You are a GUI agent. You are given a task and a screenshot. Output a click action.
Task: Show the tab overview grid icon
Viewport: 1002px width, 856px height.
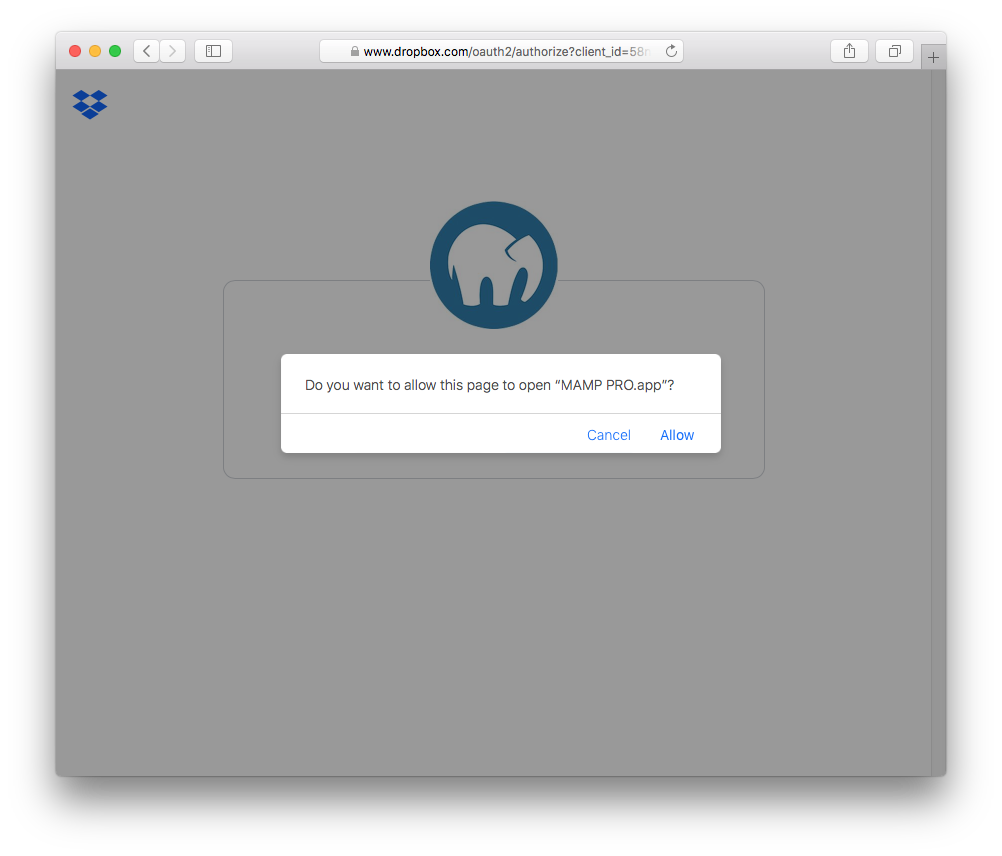coord(893,50)
